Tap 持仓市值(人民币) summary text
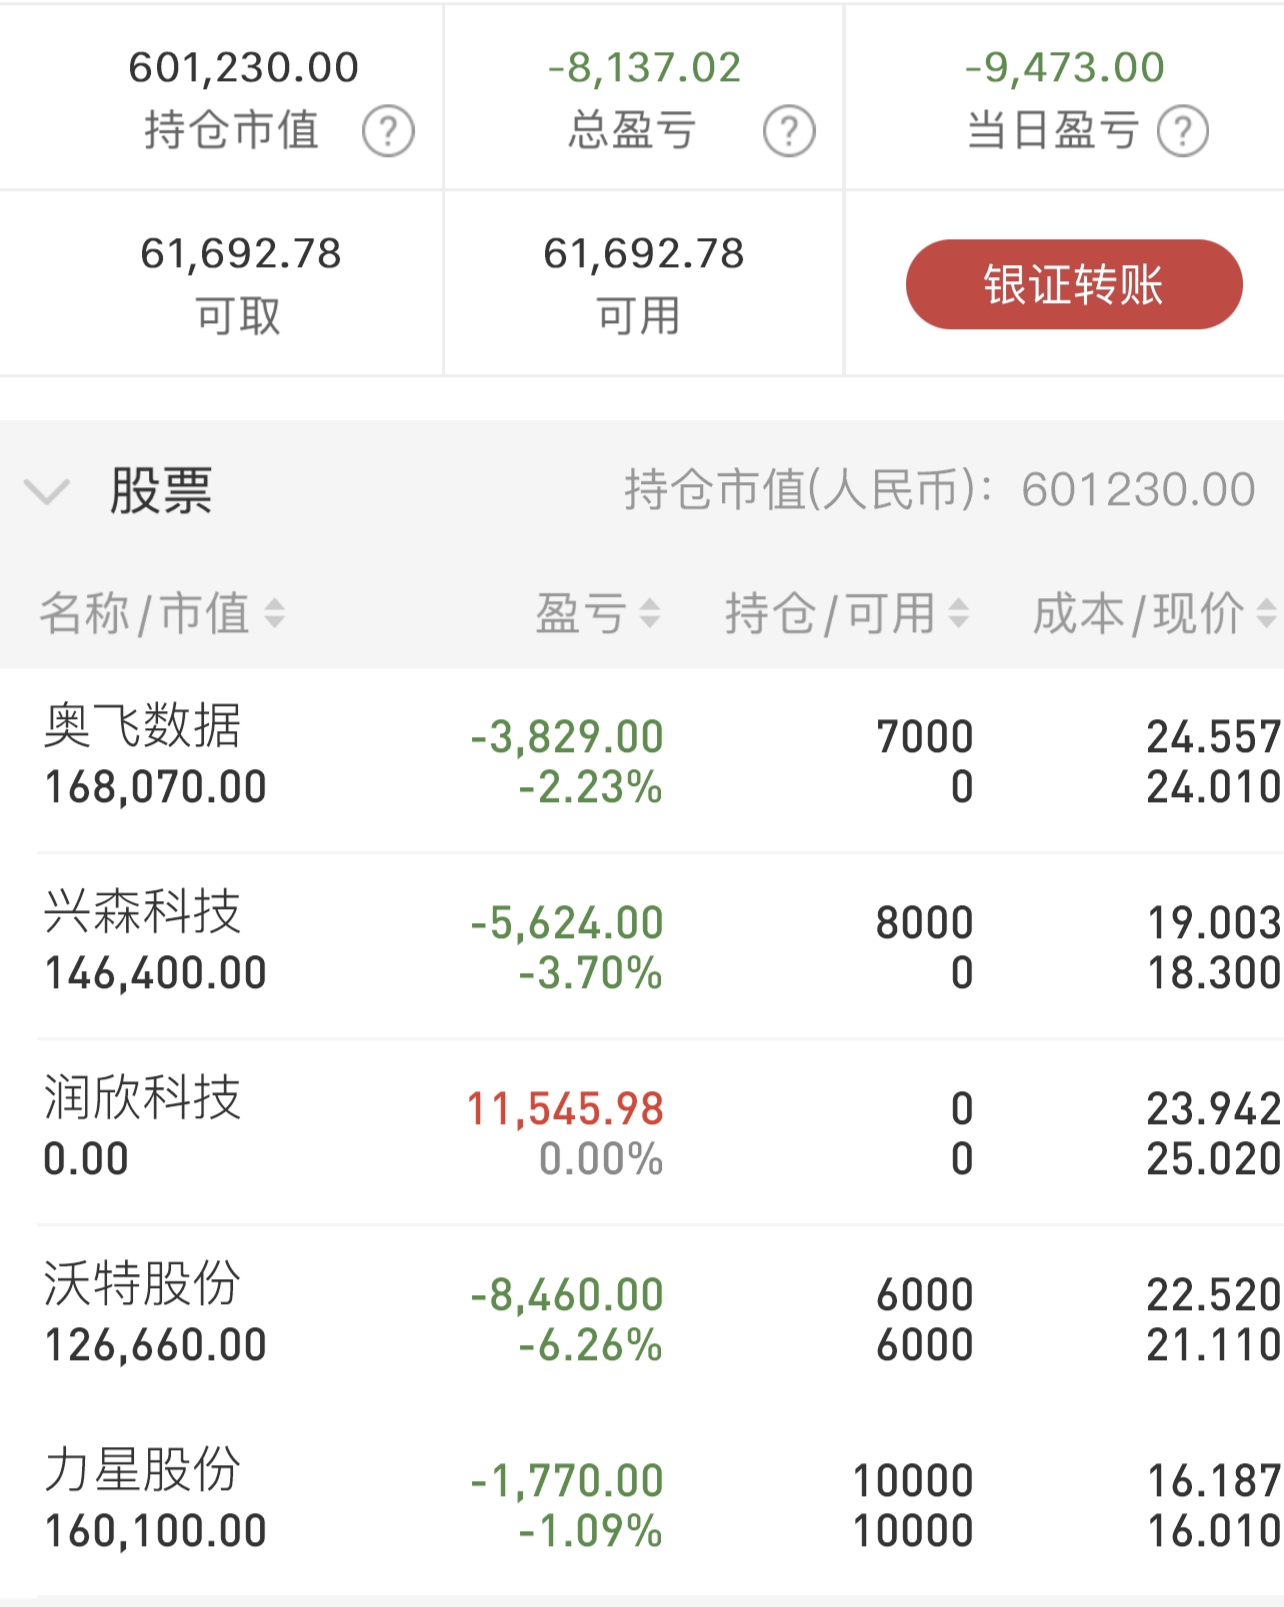Screen dimensions: 1284x1607 (x=938, y=490)
